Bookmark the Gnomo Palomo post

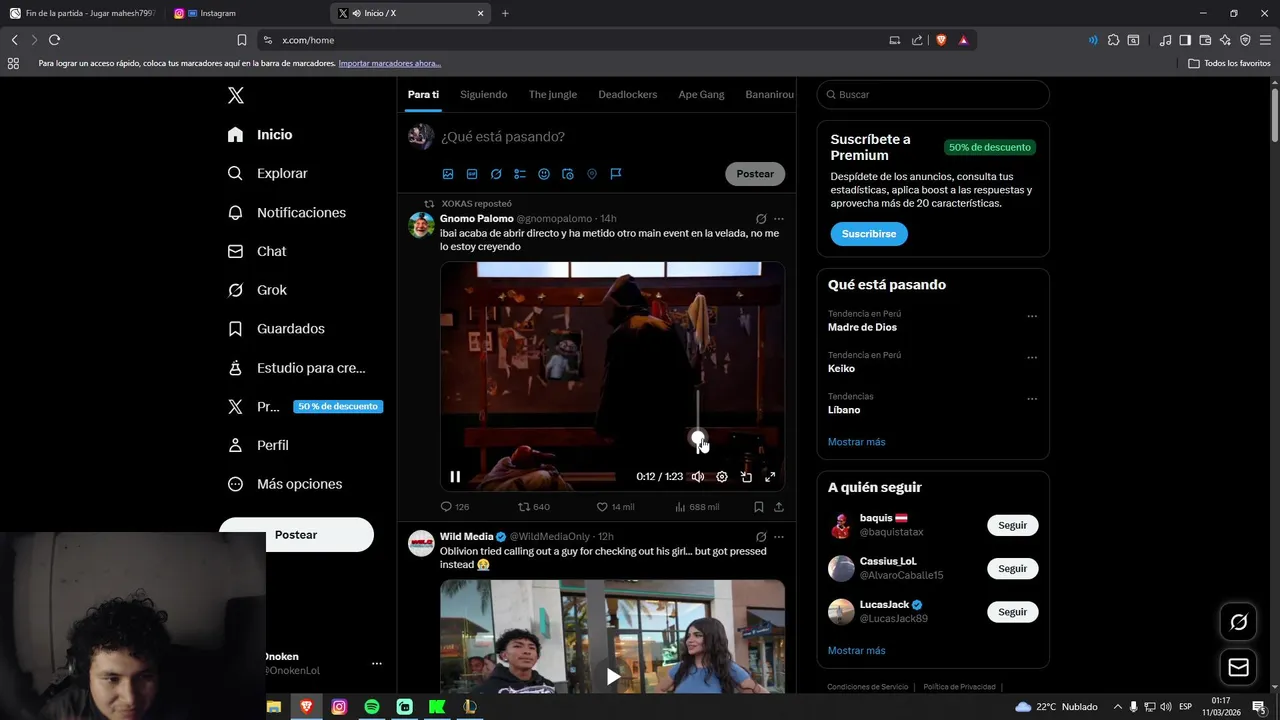(x=759, y=507)
